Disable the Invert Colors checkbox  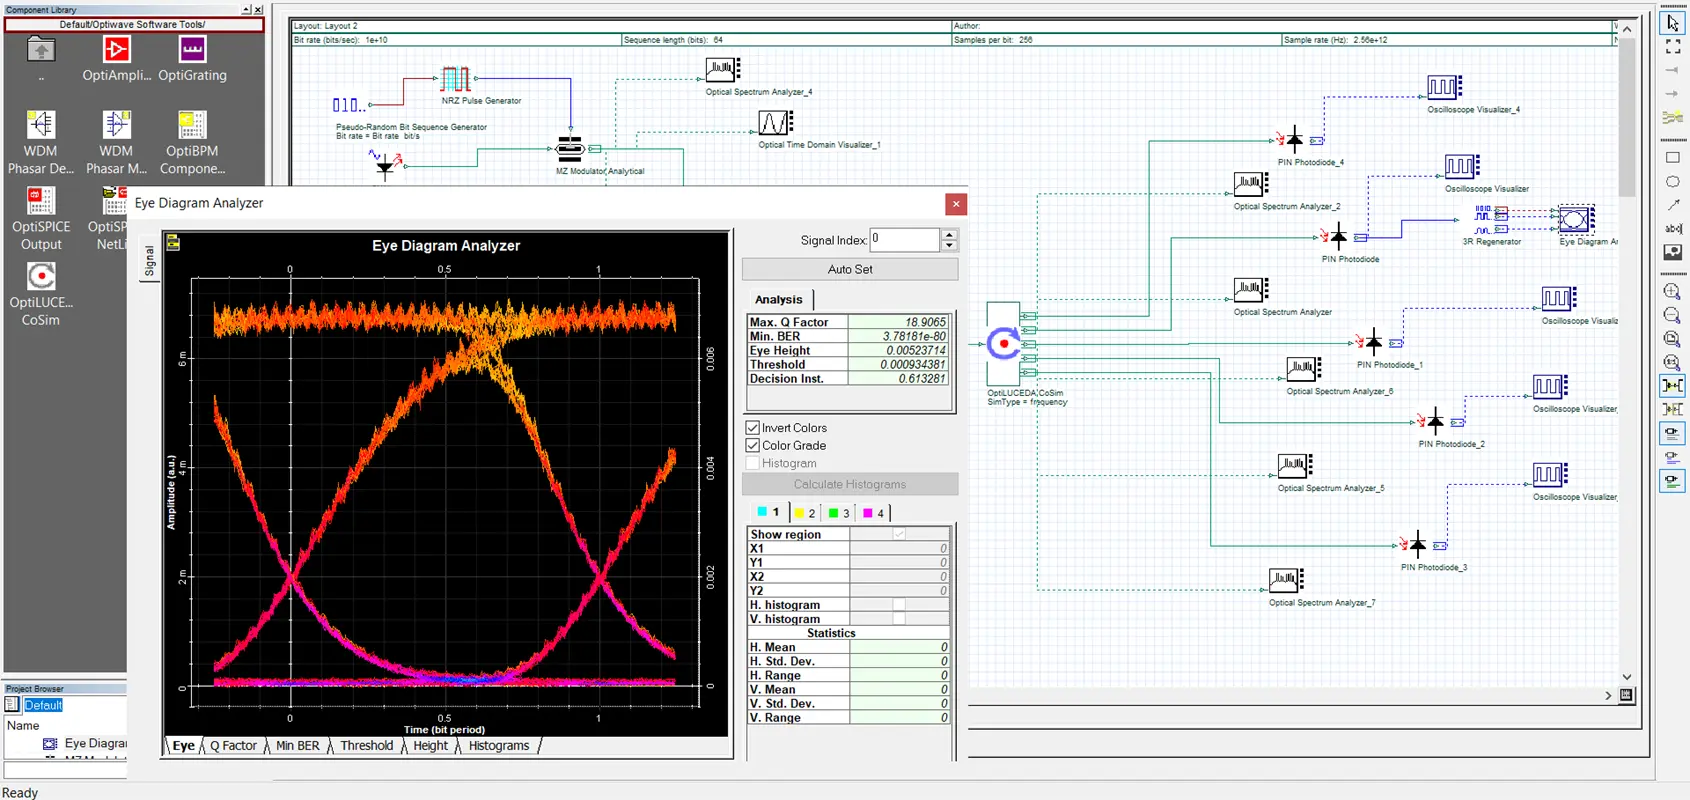pyautogui.click(x=753, y=428)
